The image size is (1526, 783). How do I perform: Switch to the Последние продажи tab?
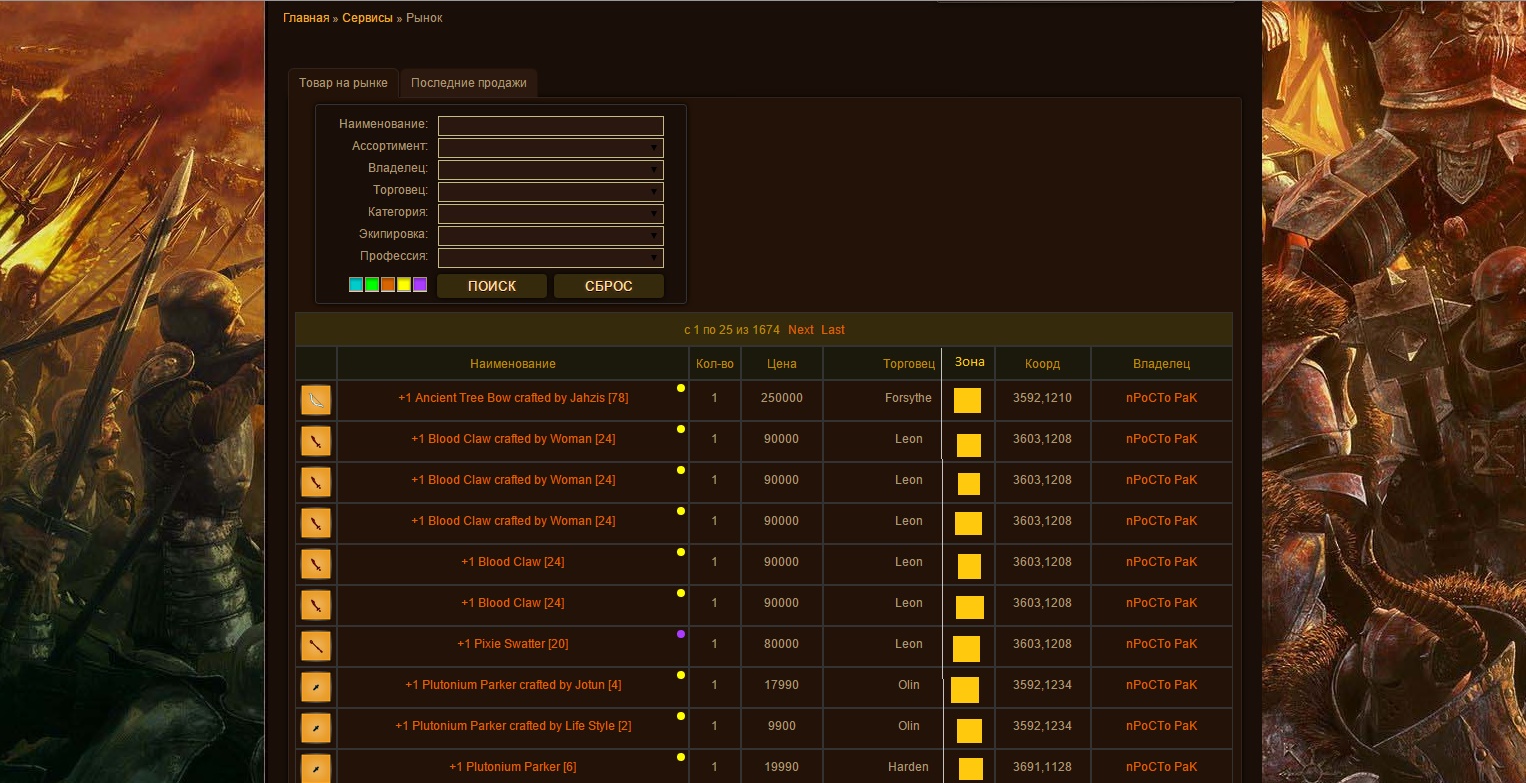(468, 83)
